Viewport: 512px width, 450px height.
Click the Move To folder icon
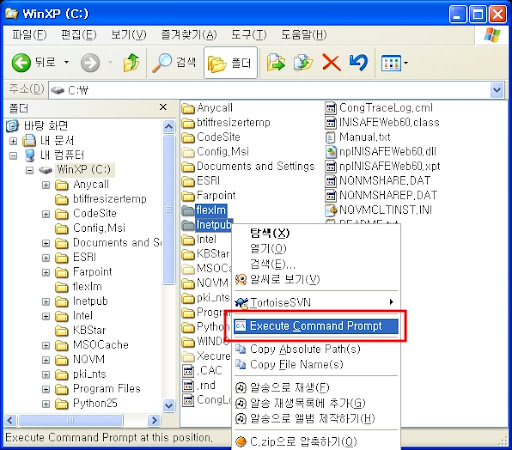pyautogui.click(x=276, y=62)
